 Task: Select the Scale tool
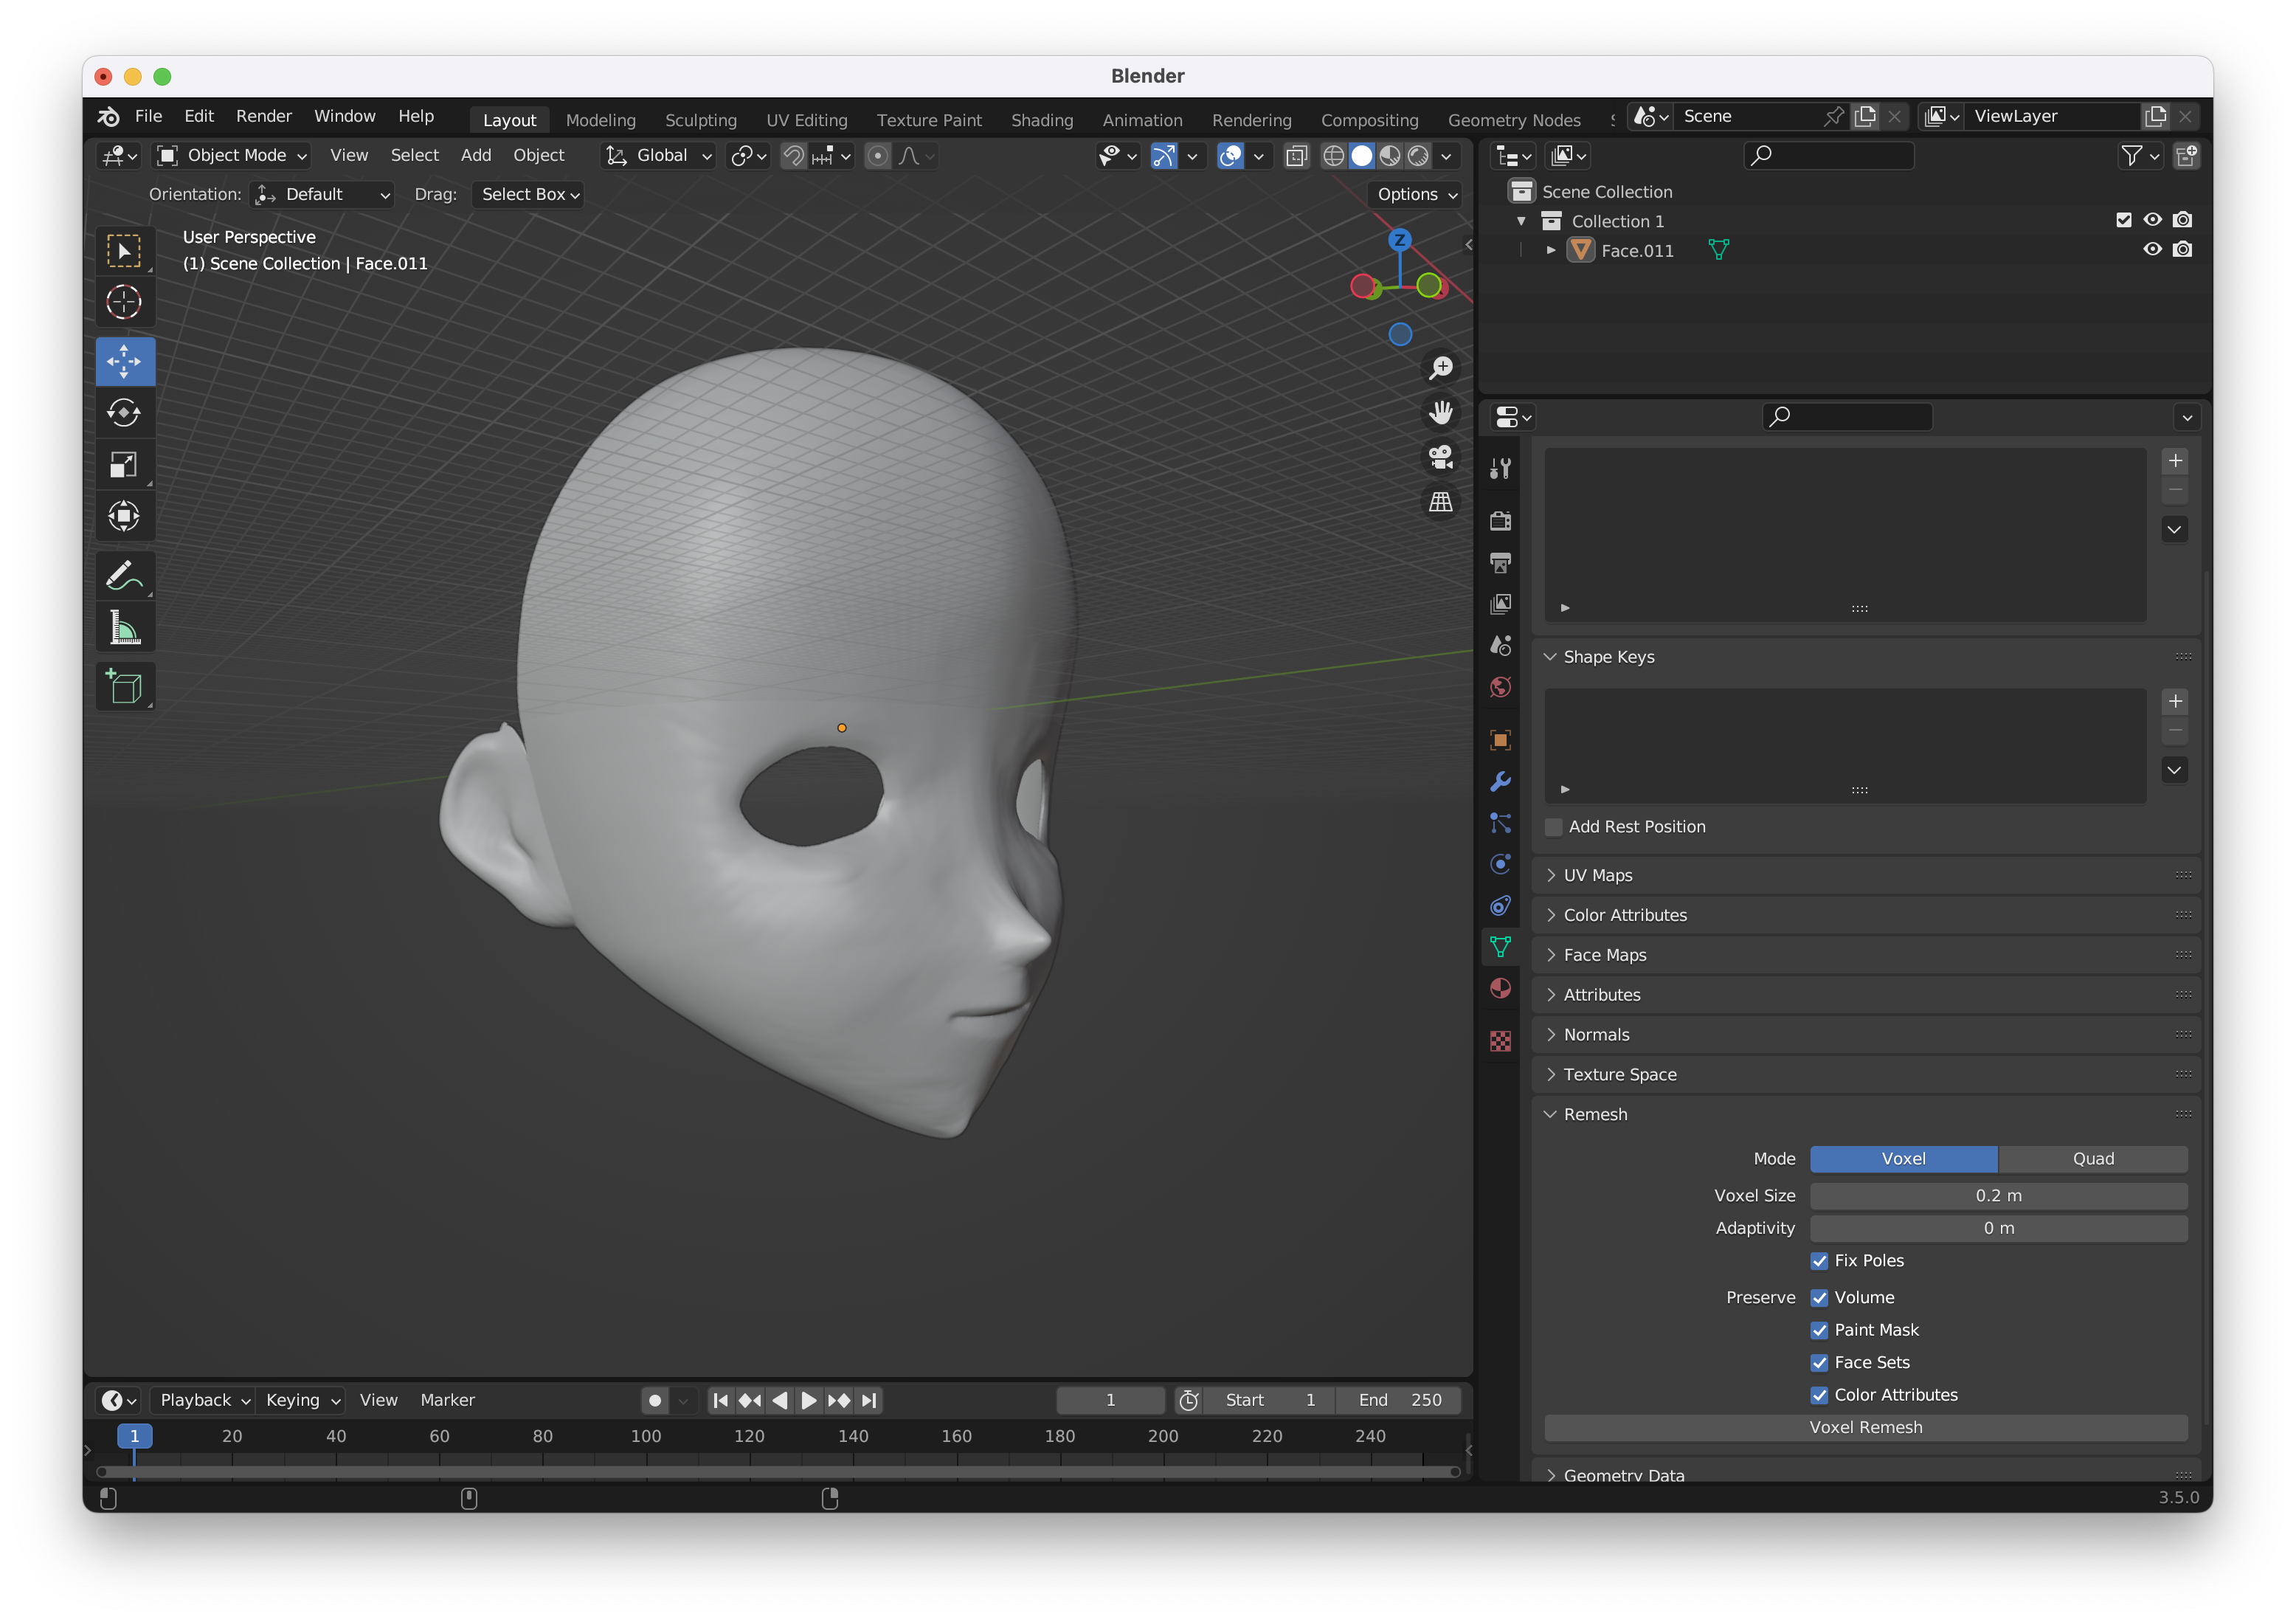124,465
